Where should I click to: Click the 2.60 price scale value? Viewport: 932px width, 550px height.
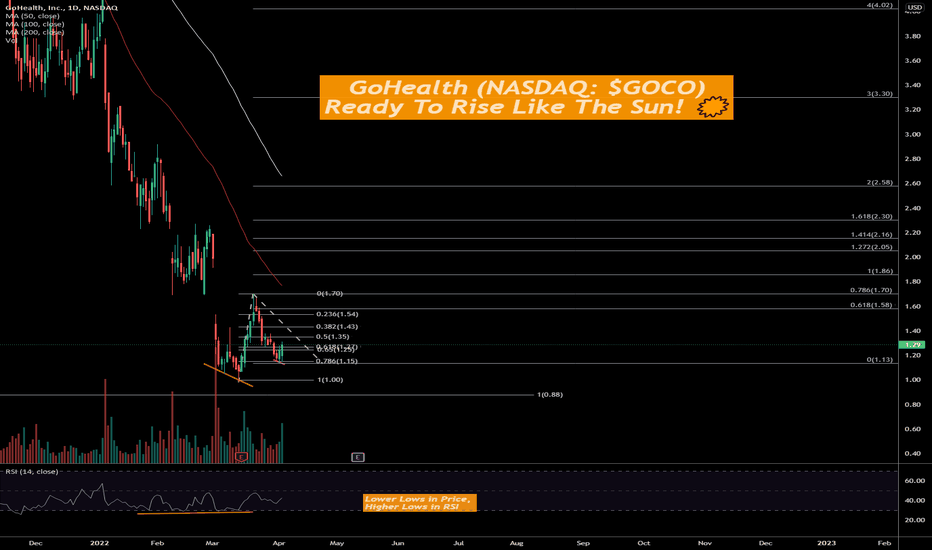click(912, 183)
